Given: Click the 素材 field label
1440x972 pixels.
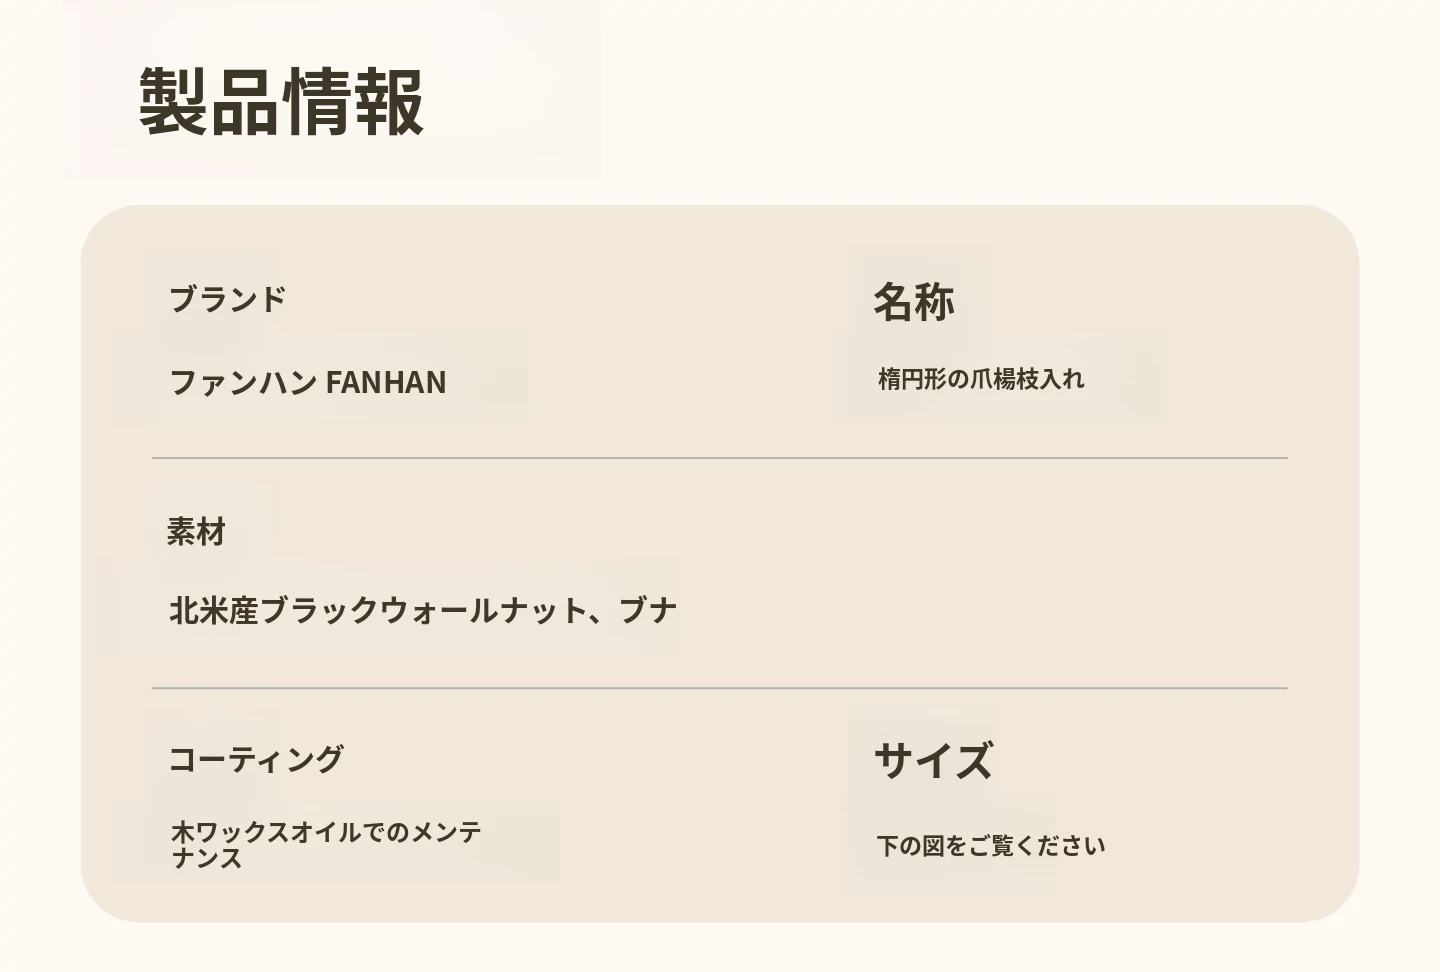Looking at the screenshot, I should pyautogui.click(x=196, y=532).
